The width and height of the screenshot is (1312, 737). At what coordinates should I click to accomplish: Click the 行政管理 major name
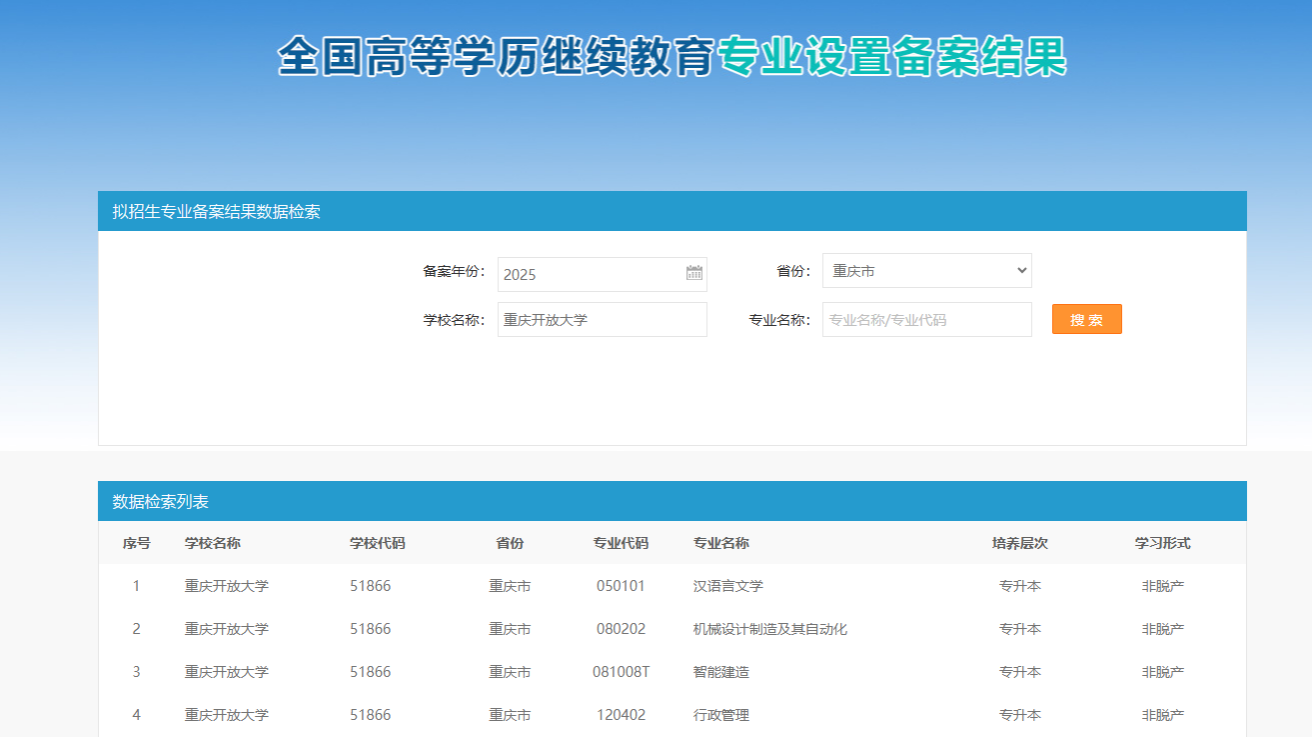tap(720, 715)
